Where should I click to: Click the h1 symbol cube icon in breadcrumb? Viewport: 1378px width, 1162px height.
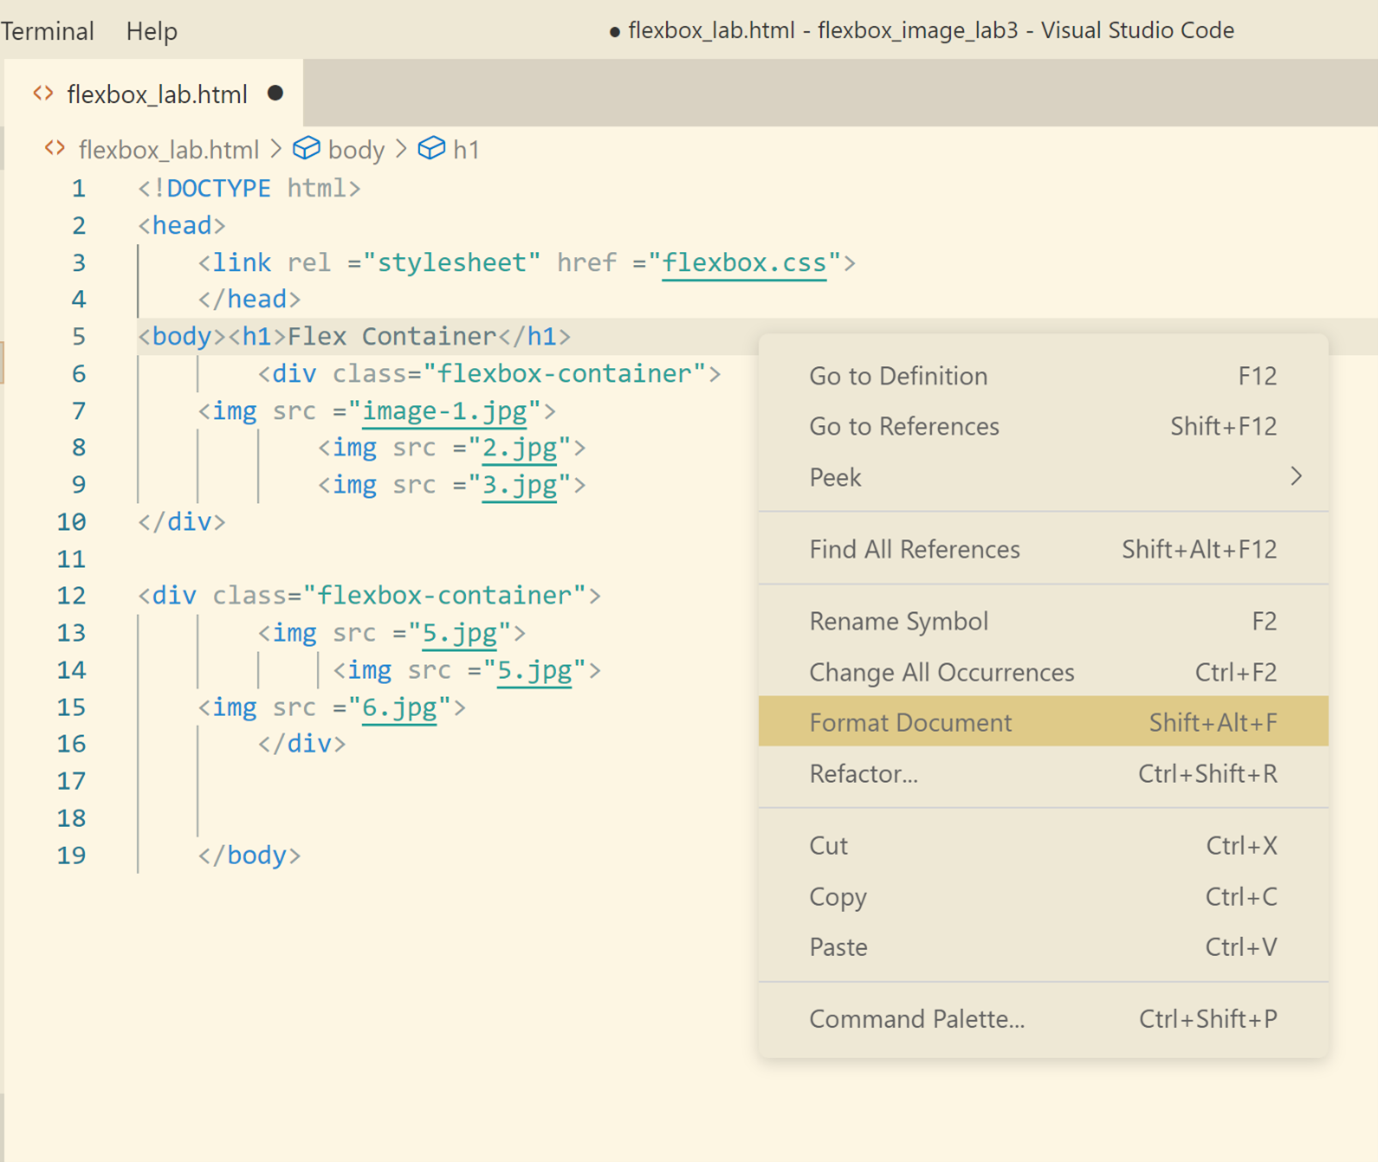coord(431,149)
